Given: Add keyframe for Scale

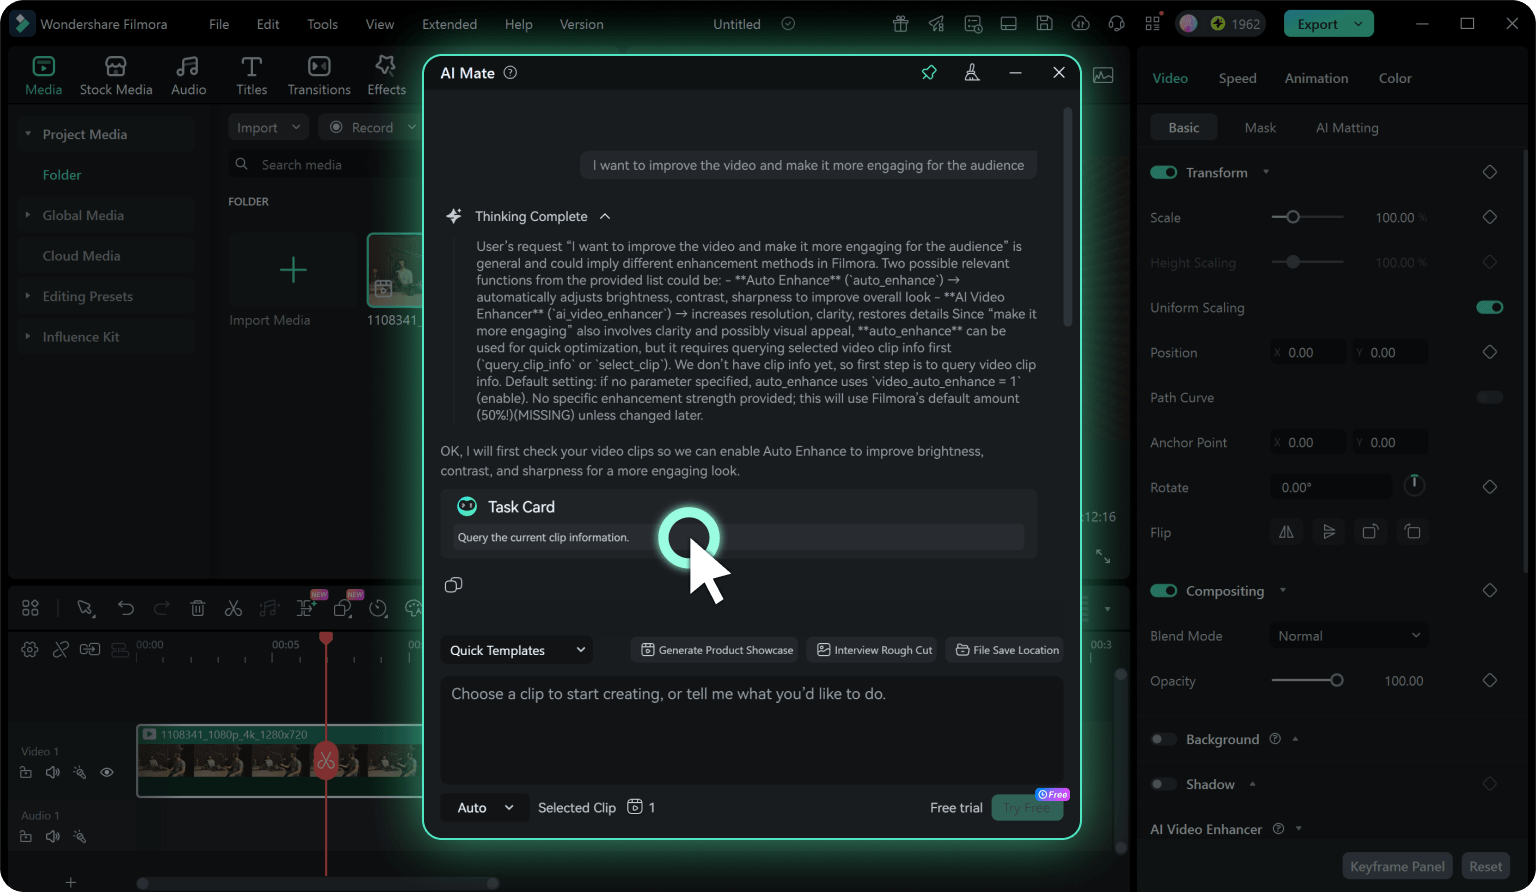Looking at the screenshot, I should click(1490, 217).
